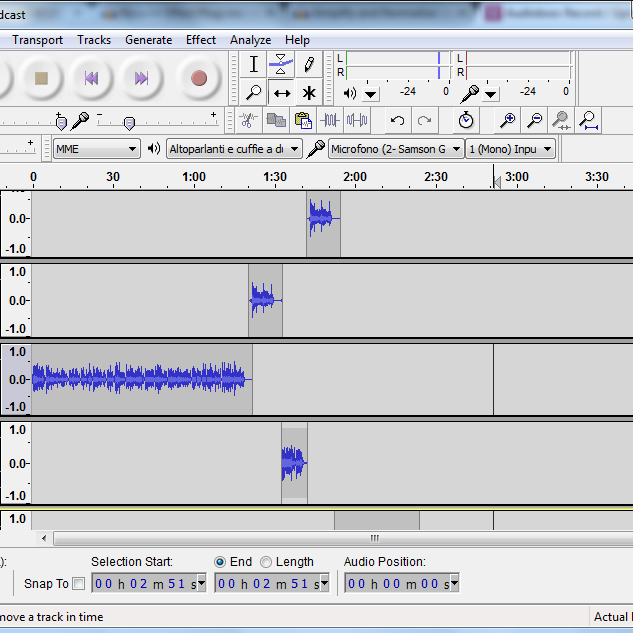633x633 pixels.
Task: Click the Stop playback button
Action: click(41, 78)
